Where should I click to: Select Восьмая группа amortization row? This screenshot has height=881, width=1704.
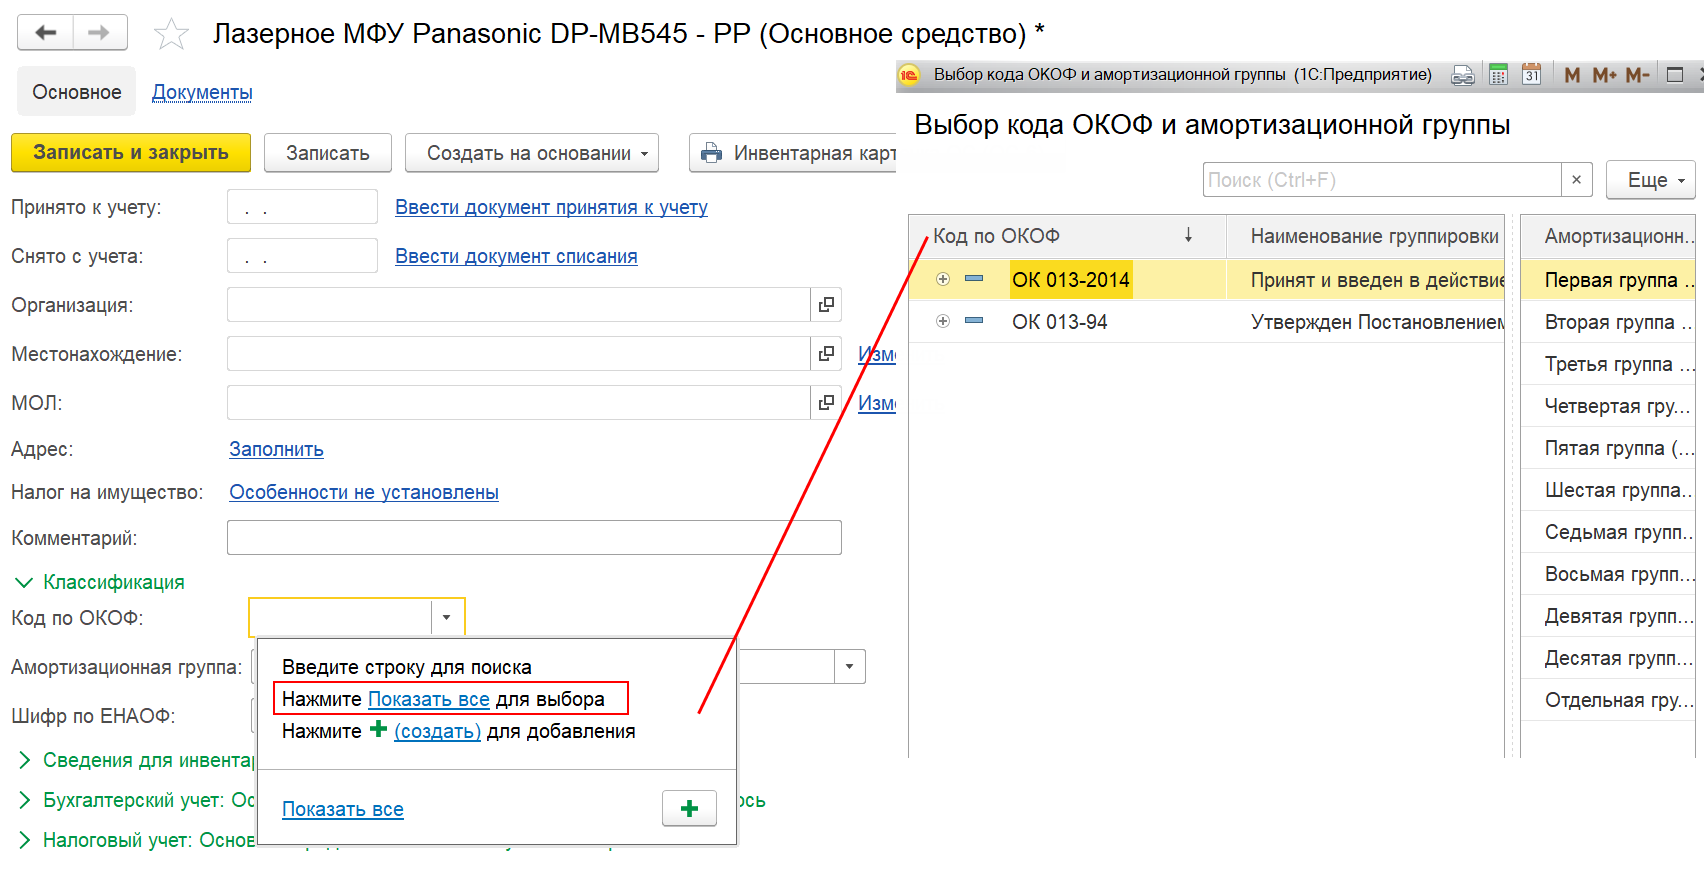click(x=1608, y=574)
